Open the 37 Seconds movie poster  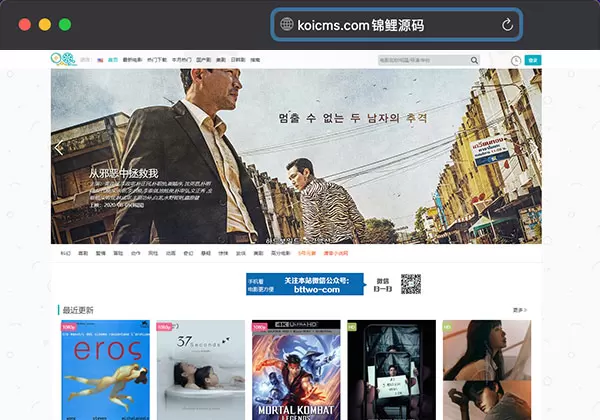click(201, 370)
